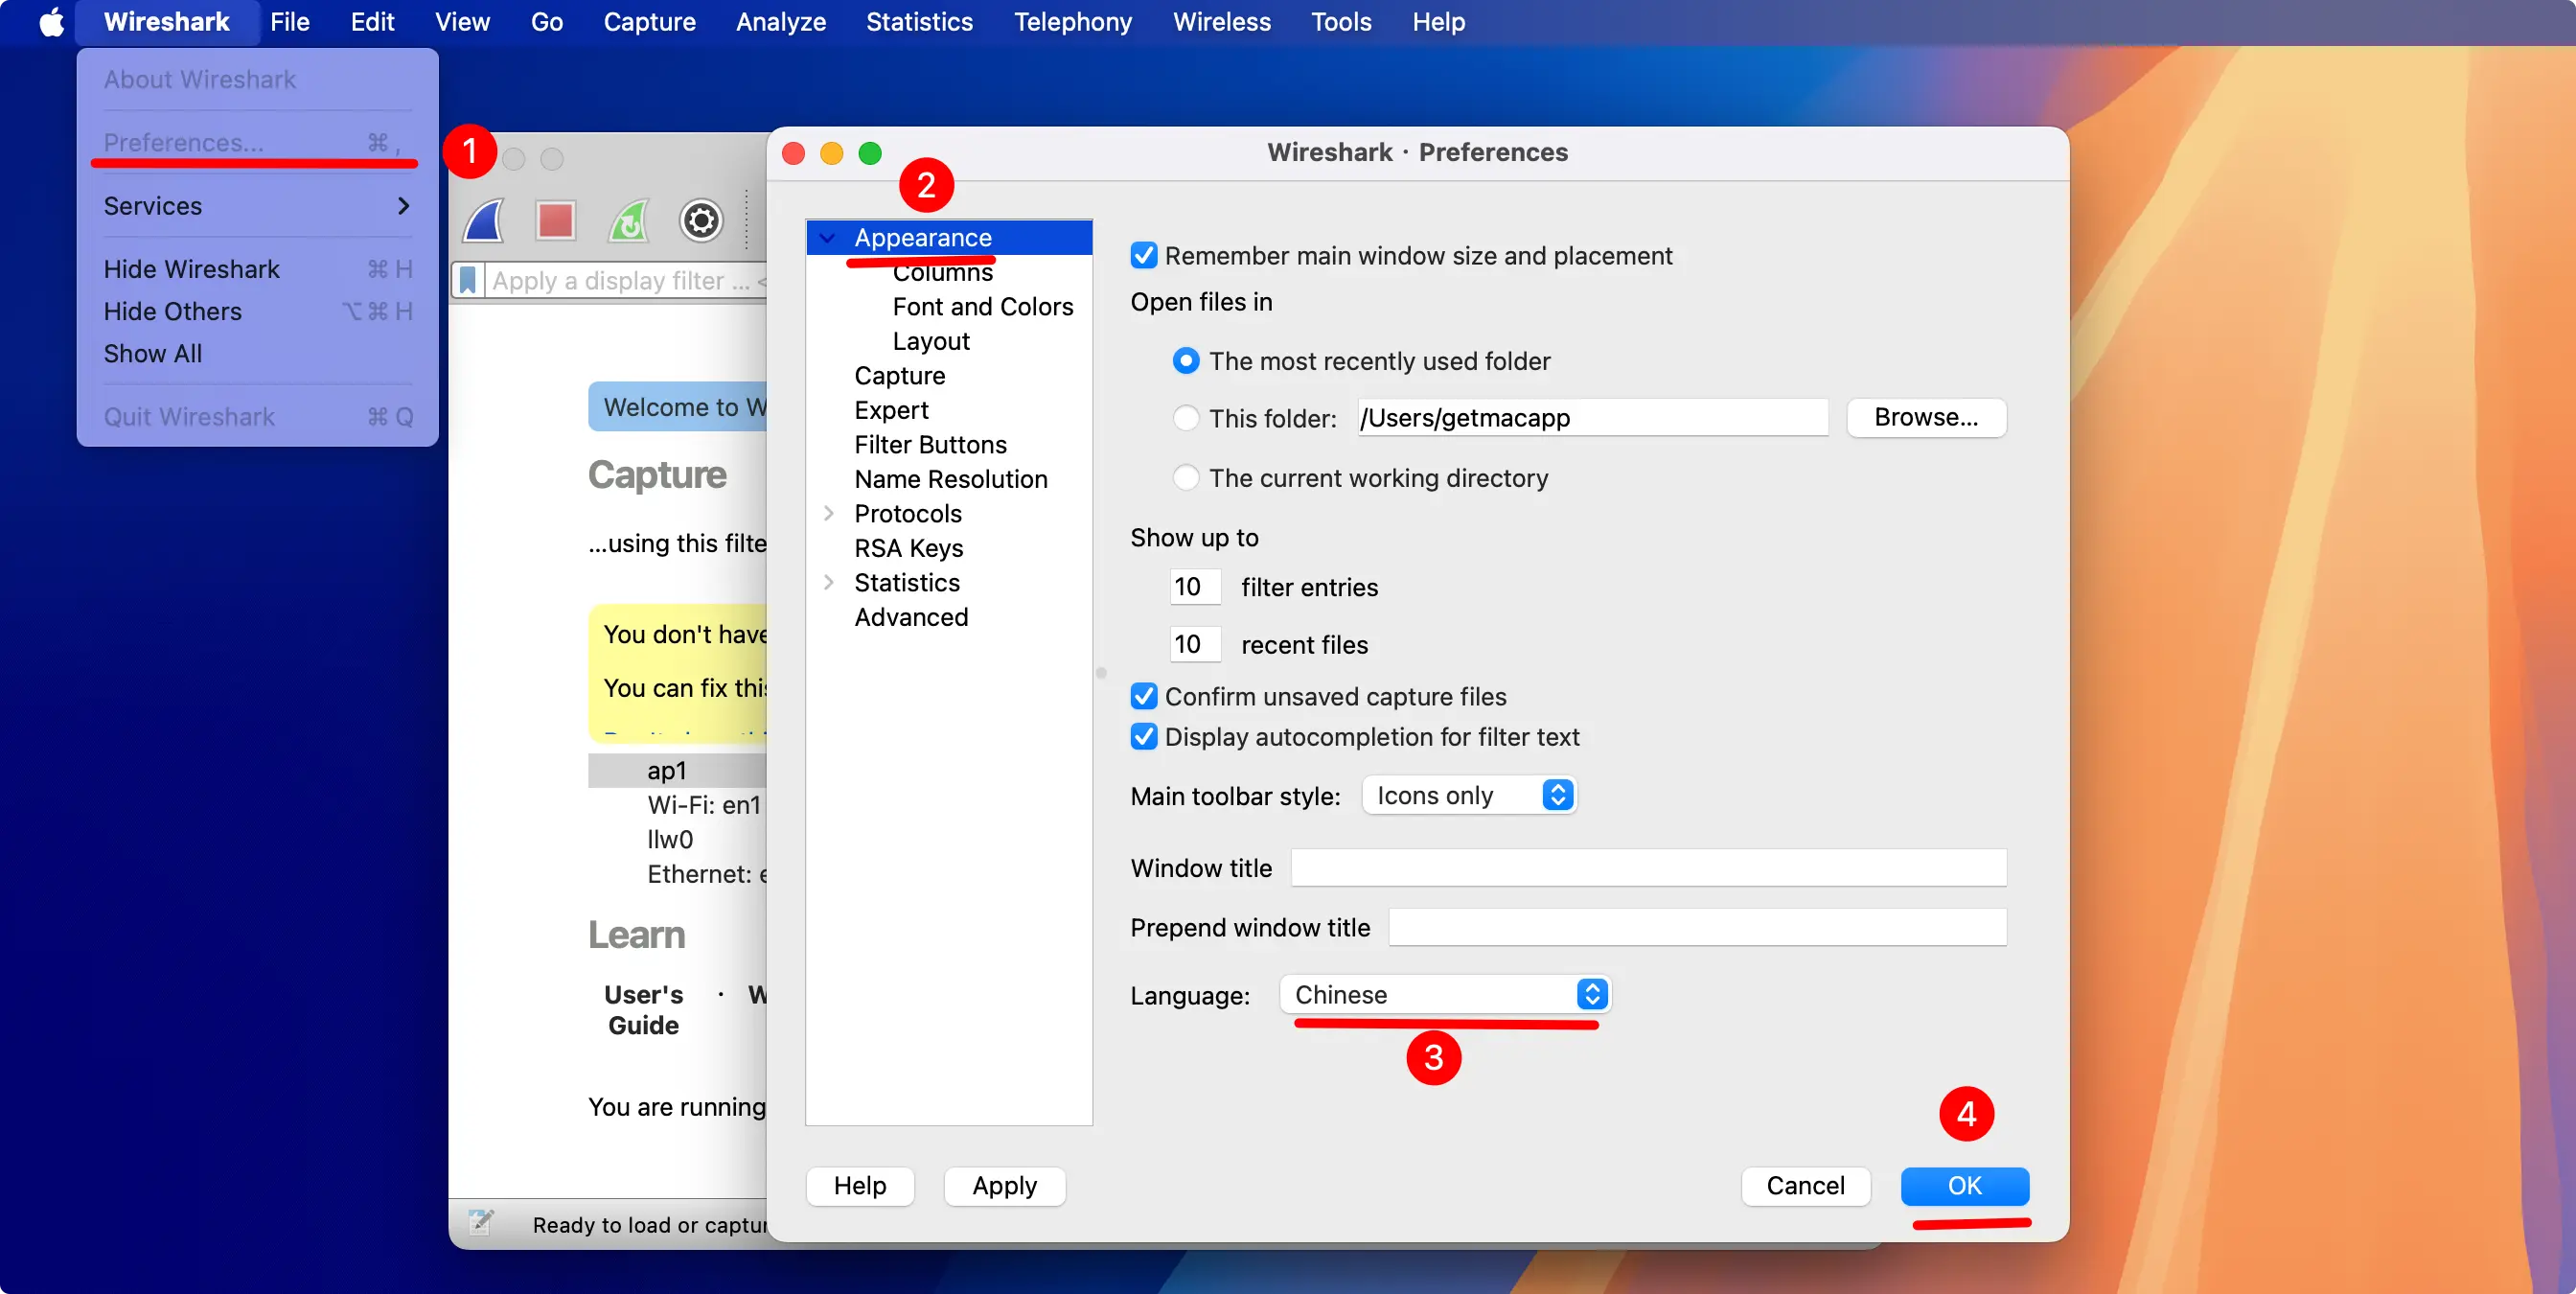This screenshot has width=2576, height=1294.
Task: Click the folder path input field
Action: pyautogui.click(x=1592, y=418)
